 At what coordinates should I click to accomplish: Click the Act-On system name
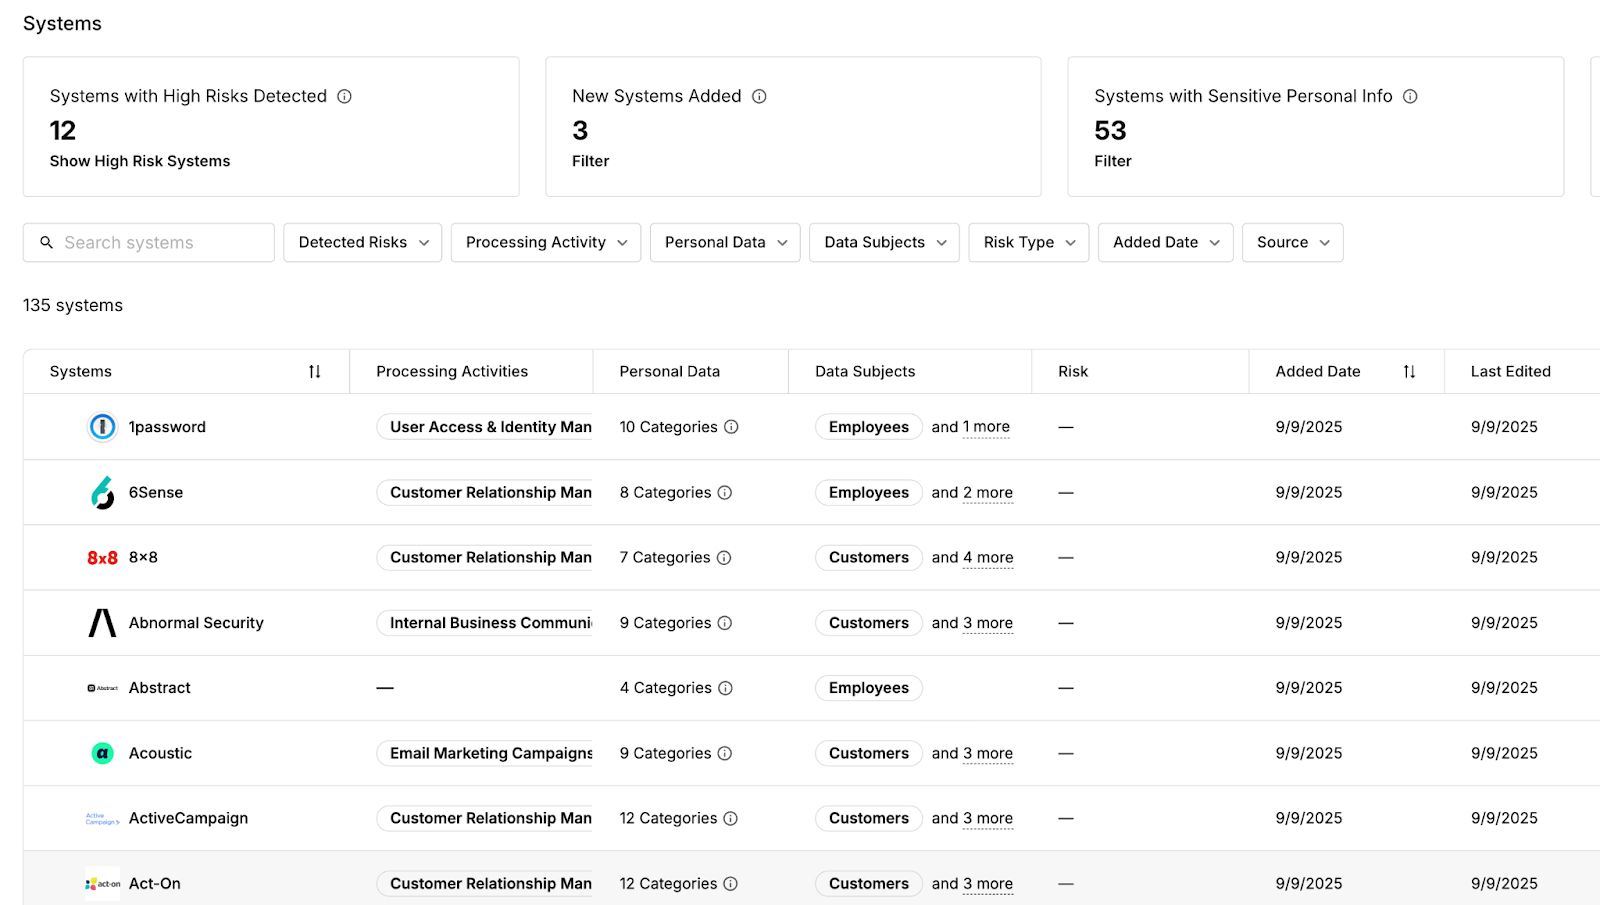(155, 884)
